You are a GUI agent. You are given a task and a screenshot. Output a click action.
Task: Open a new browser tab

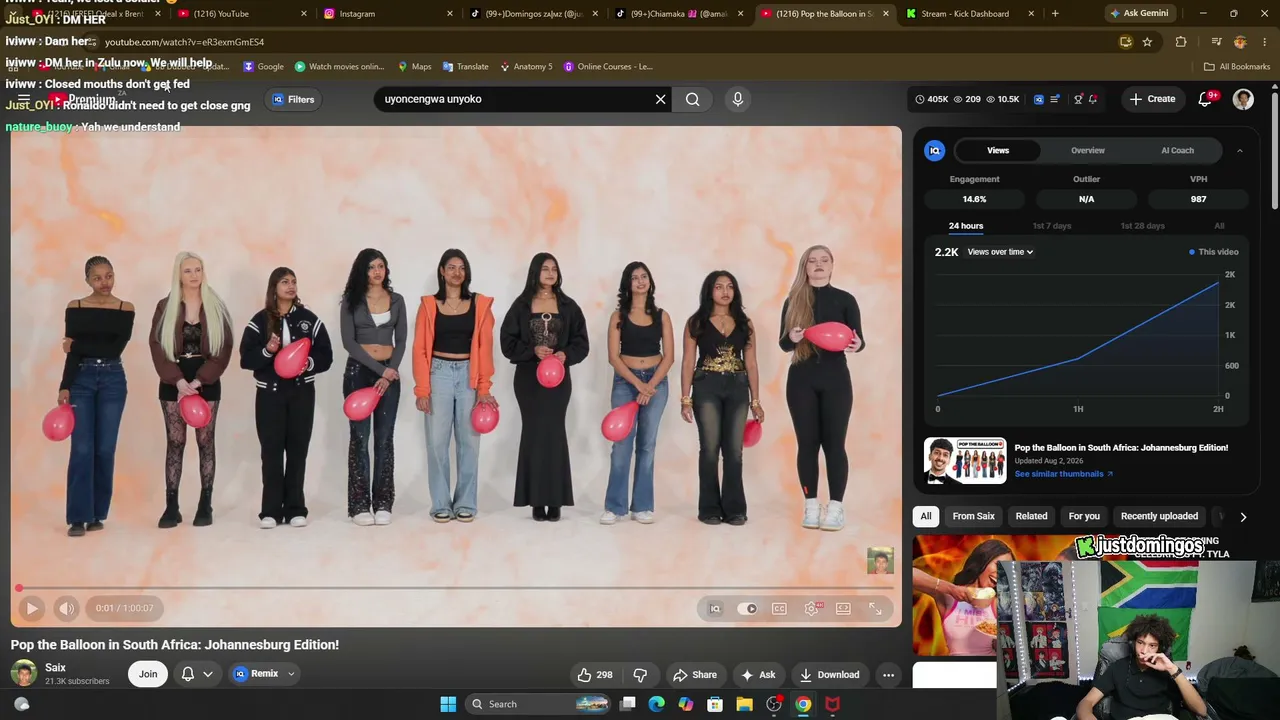point(1055,14)
